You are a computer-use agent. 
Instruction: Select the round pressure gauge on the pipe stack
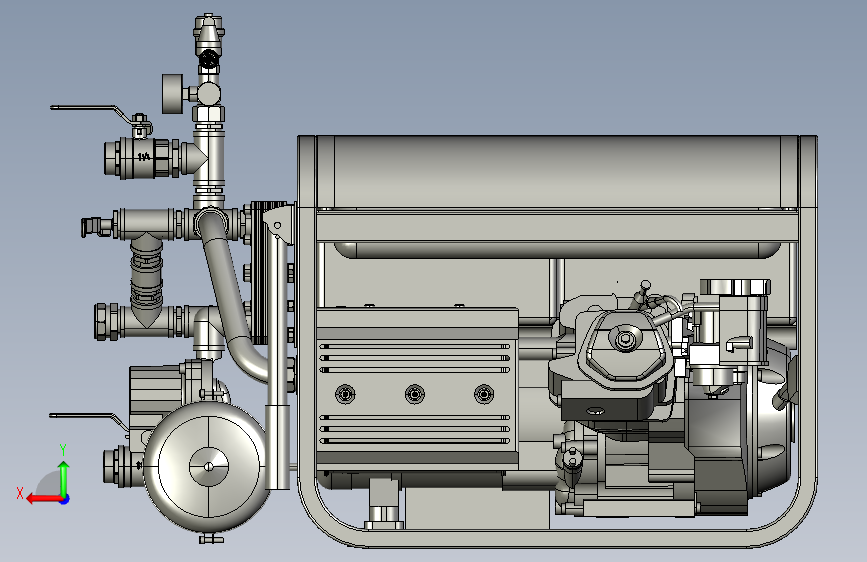pos(173,93)
